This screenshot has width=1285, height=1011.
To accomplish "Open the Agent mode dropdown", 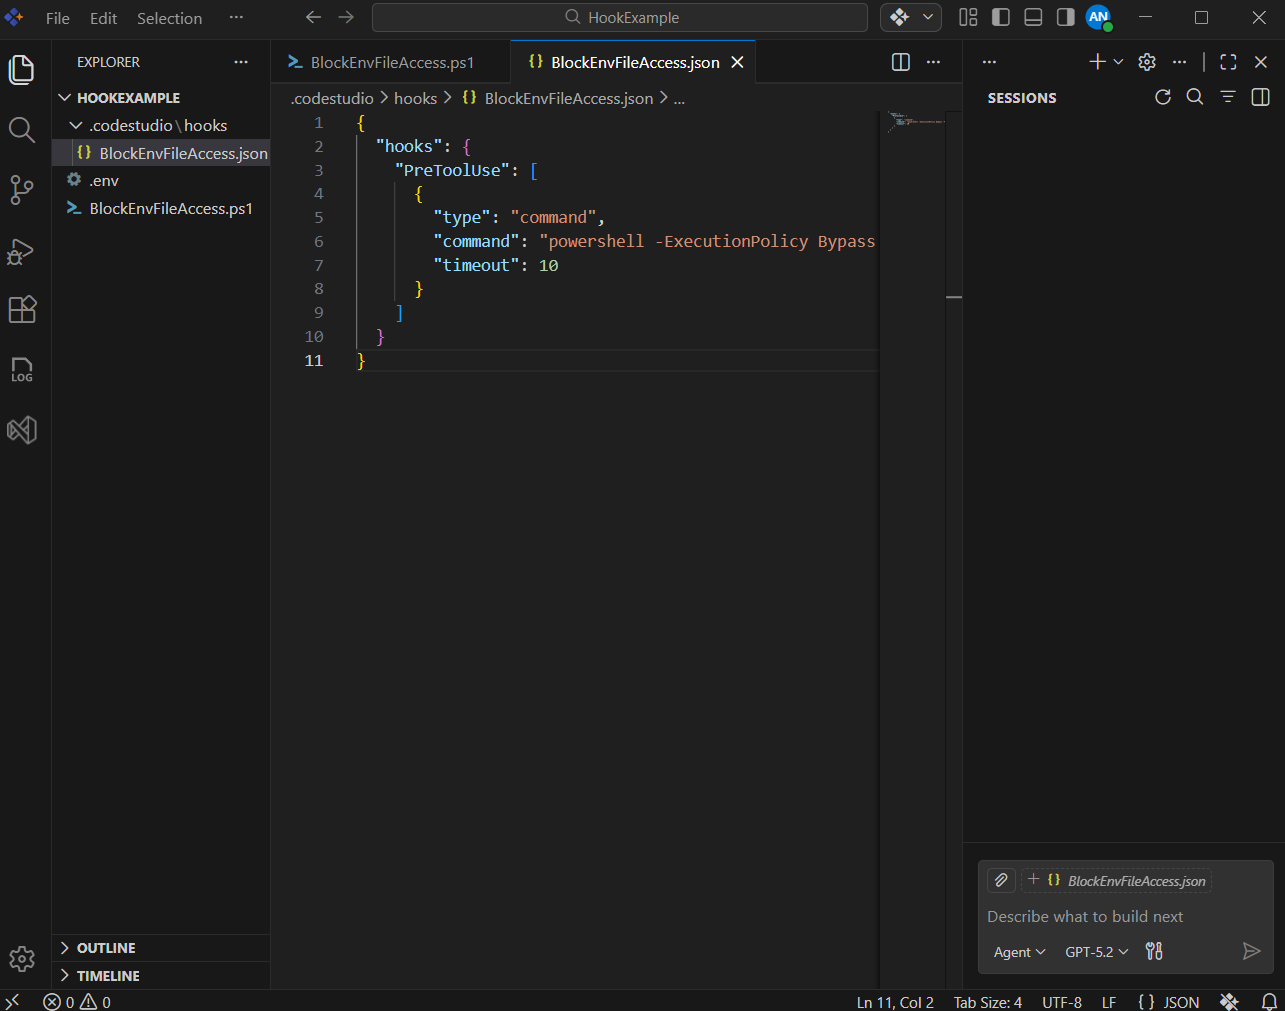I will [x=1018, y=951].
